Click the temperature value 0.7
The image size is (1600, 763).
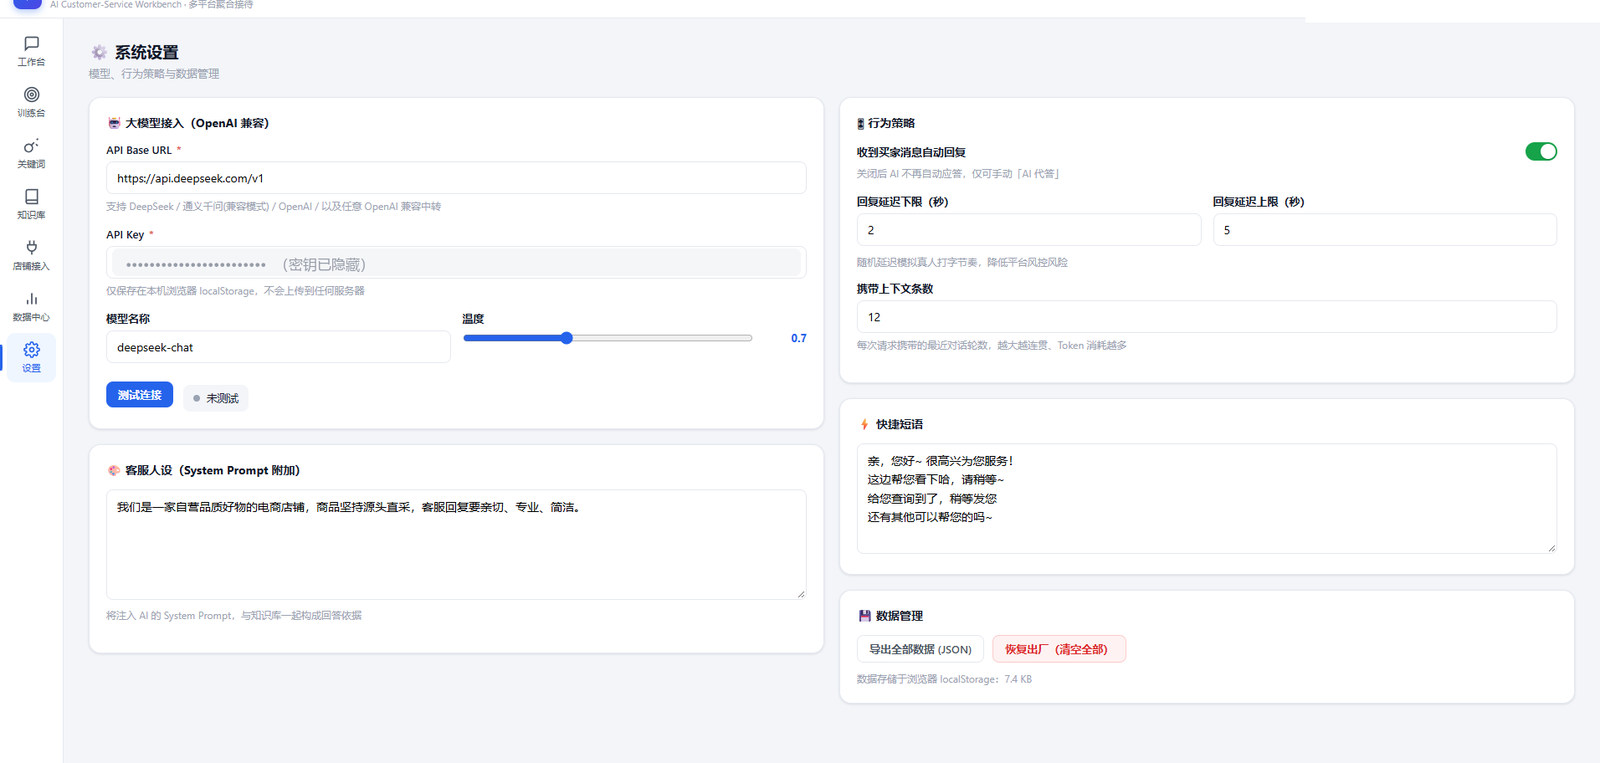[799, 338]
